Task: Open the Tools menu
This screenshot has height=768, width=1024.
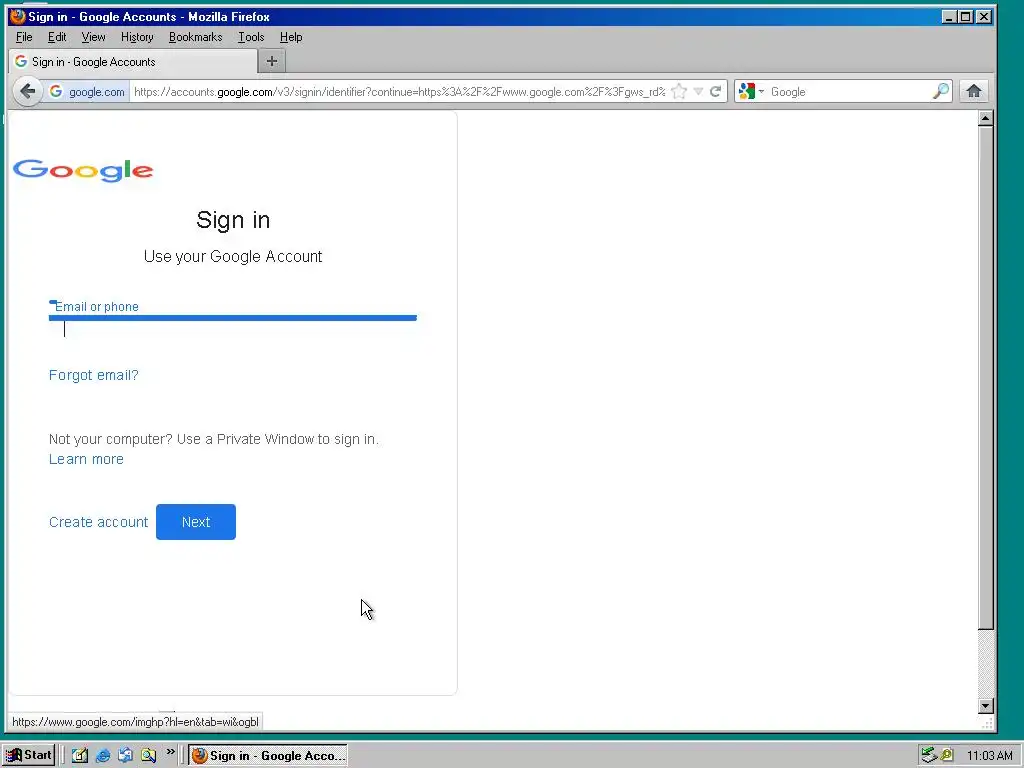Action: coord(251,37)
